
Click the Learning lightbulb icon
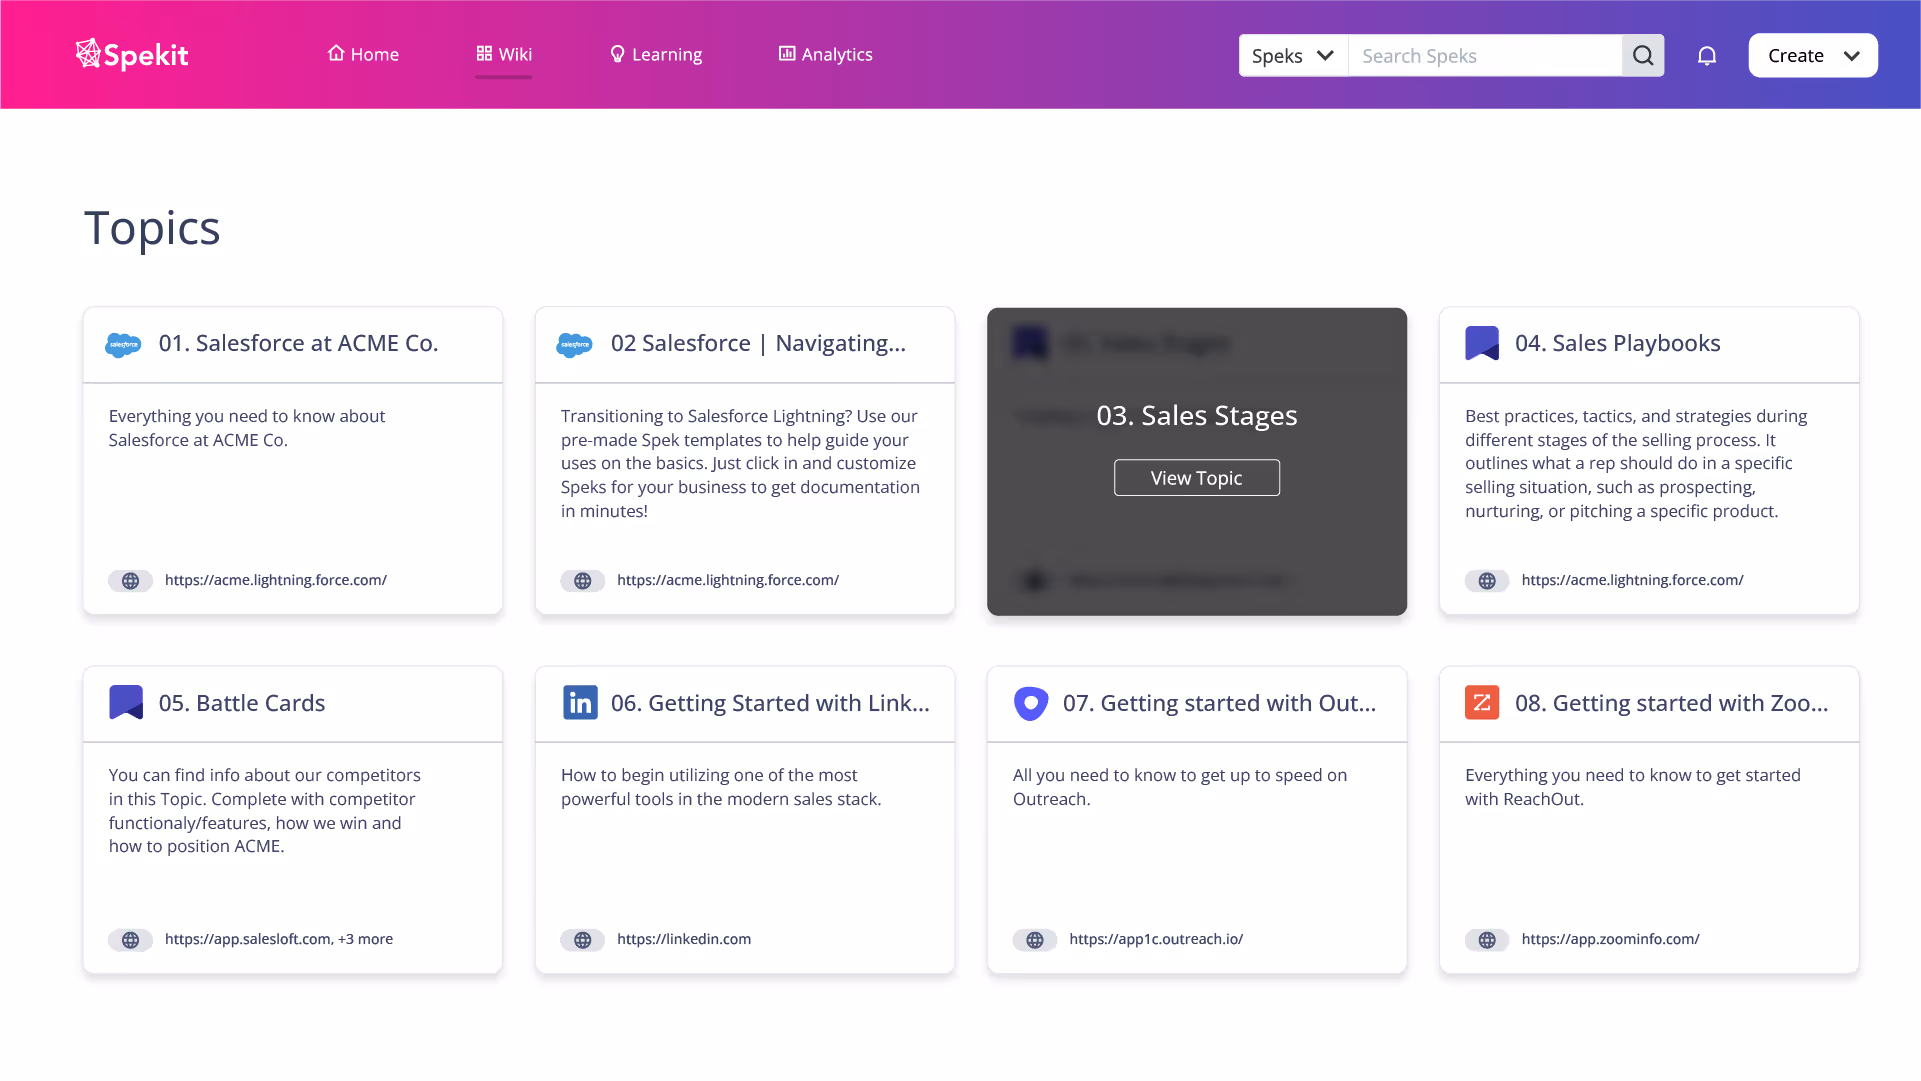coord(617,54)
